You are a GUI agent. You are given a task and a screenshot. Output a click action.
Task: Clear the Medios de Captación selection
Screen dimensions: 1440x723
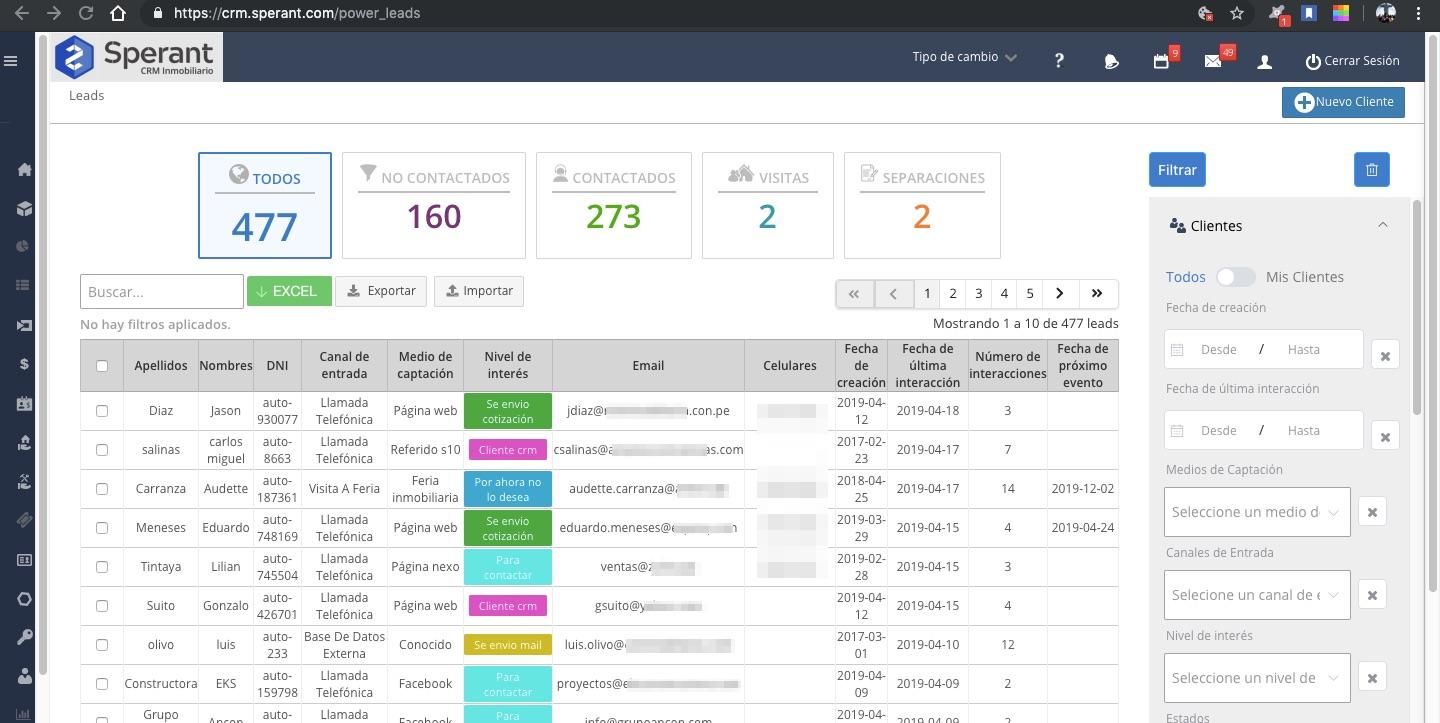tap(1372, 512)
